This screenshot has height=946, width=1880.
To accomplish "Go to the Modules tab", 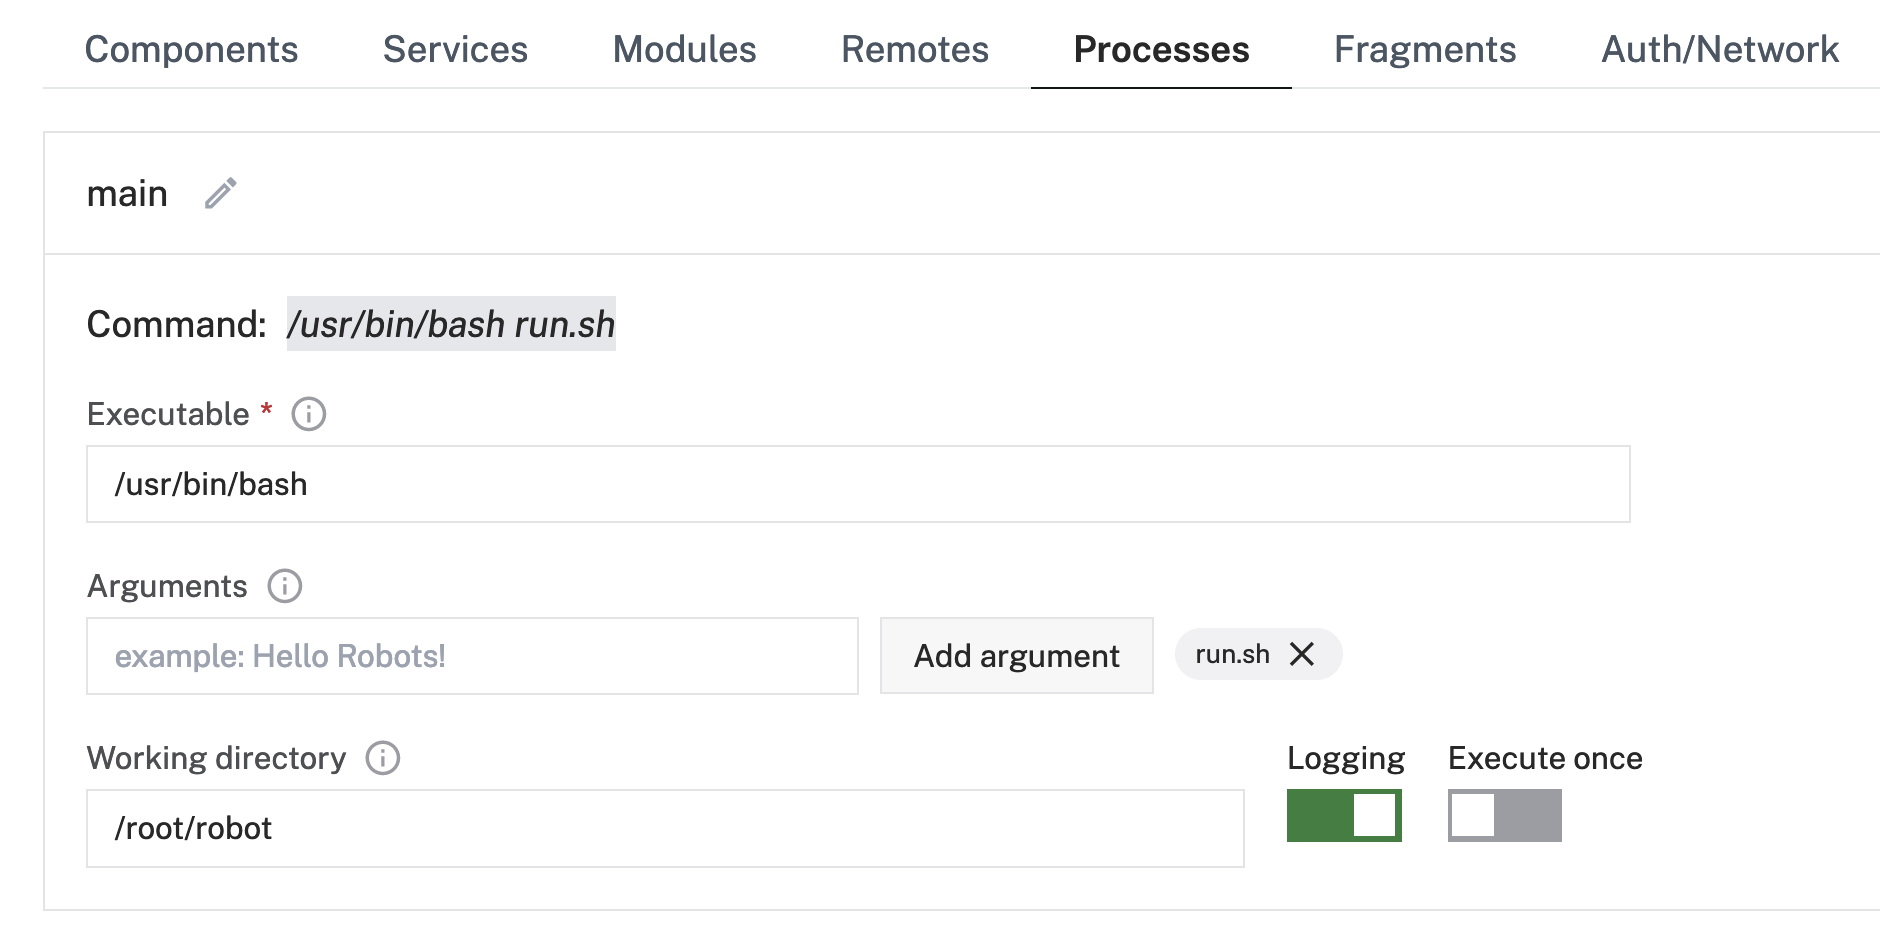I will pyautogui.click(x=684, y=49).
